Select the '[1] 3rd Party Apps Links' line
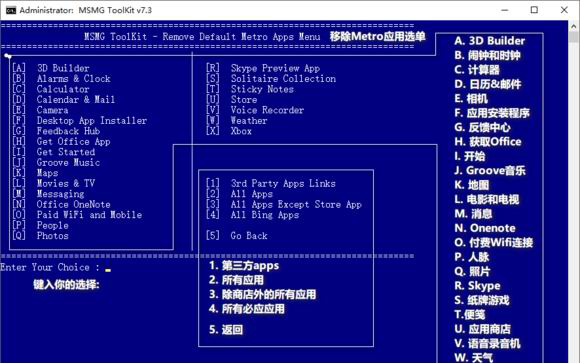This screenshot has width=580, height=363. click(271, 183)
